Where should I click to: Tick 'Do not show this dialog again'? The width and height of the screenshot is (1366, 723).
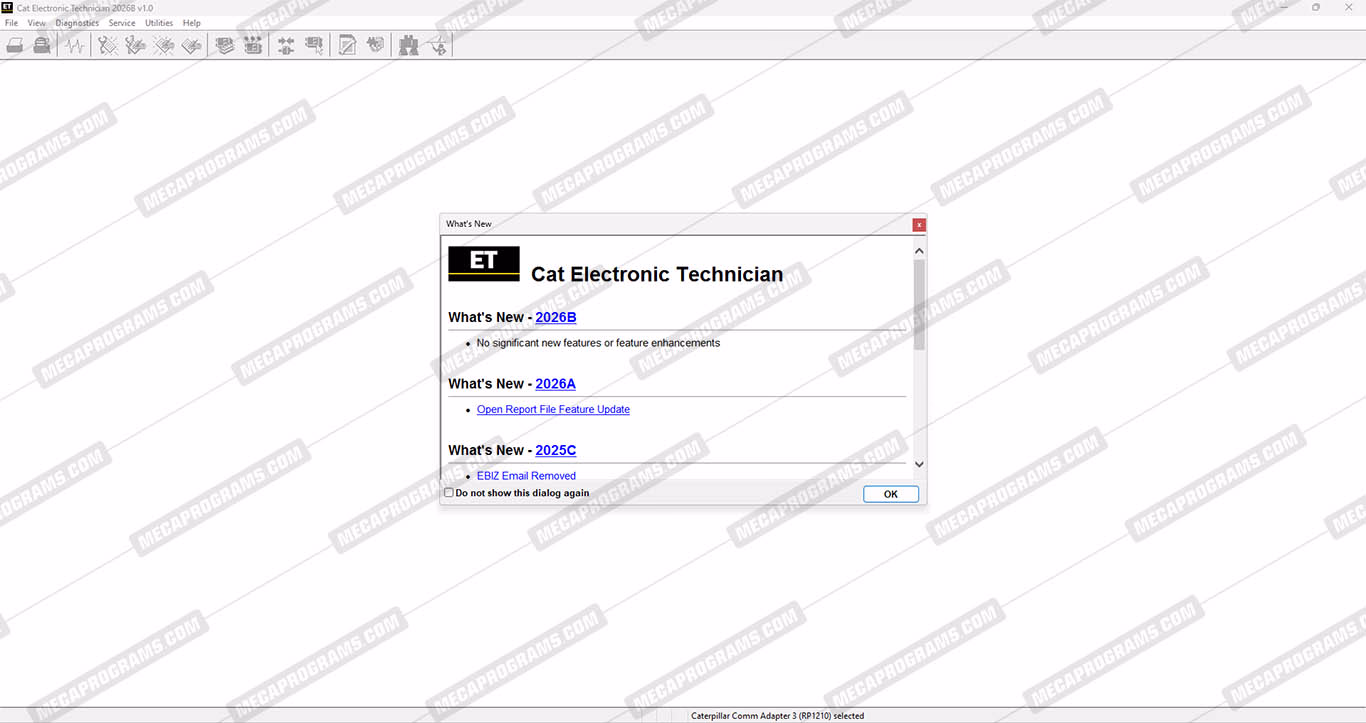pyautogui.click(x=449, y=493)
